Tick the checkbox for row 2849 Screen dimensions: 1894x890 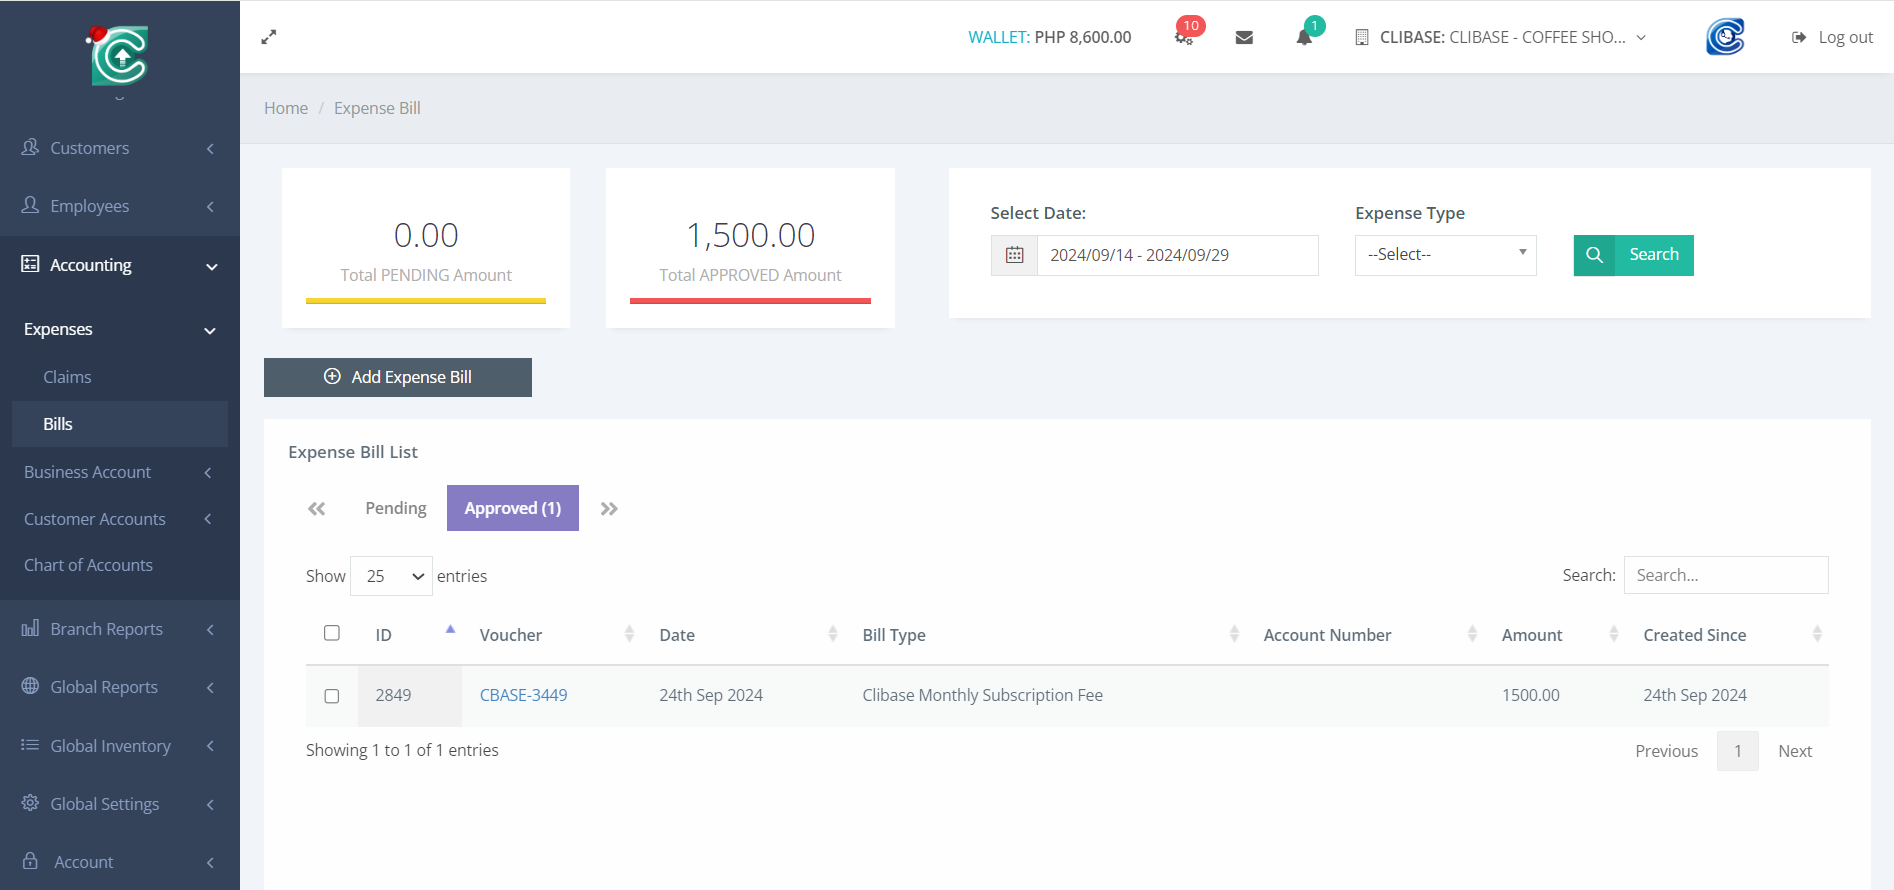tap(332, 696)
